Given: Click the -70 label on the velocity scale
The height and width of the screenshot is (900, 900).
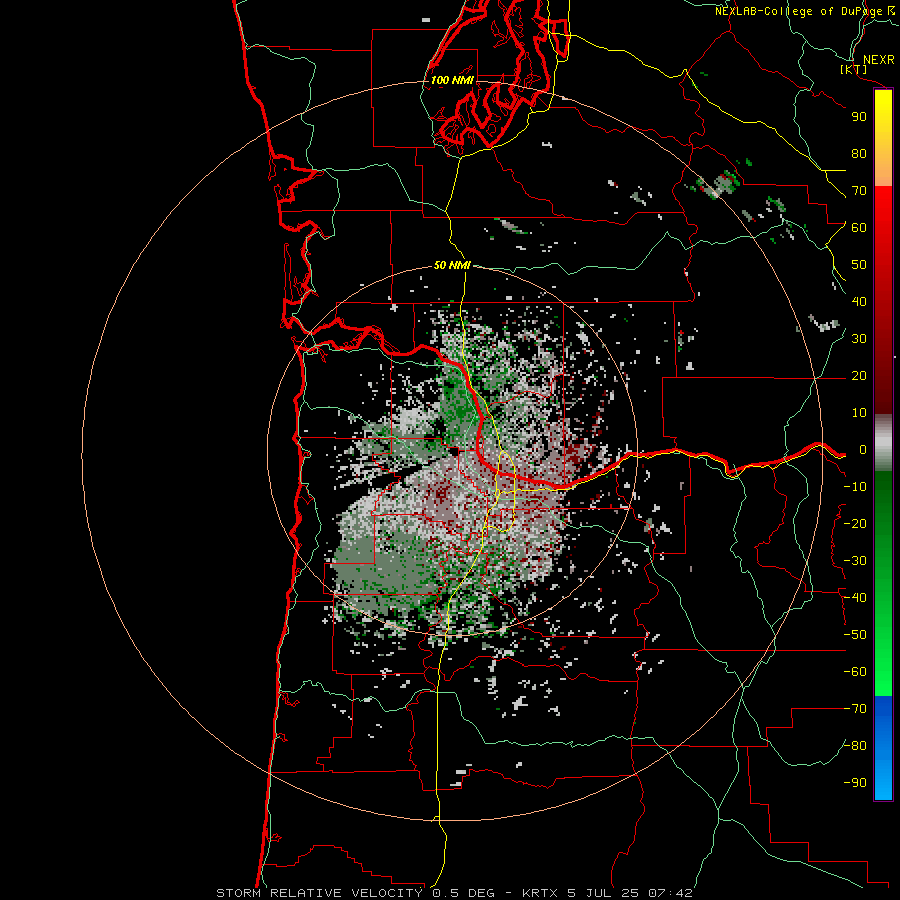Looking at the screenshot, I should pos(855,709).
